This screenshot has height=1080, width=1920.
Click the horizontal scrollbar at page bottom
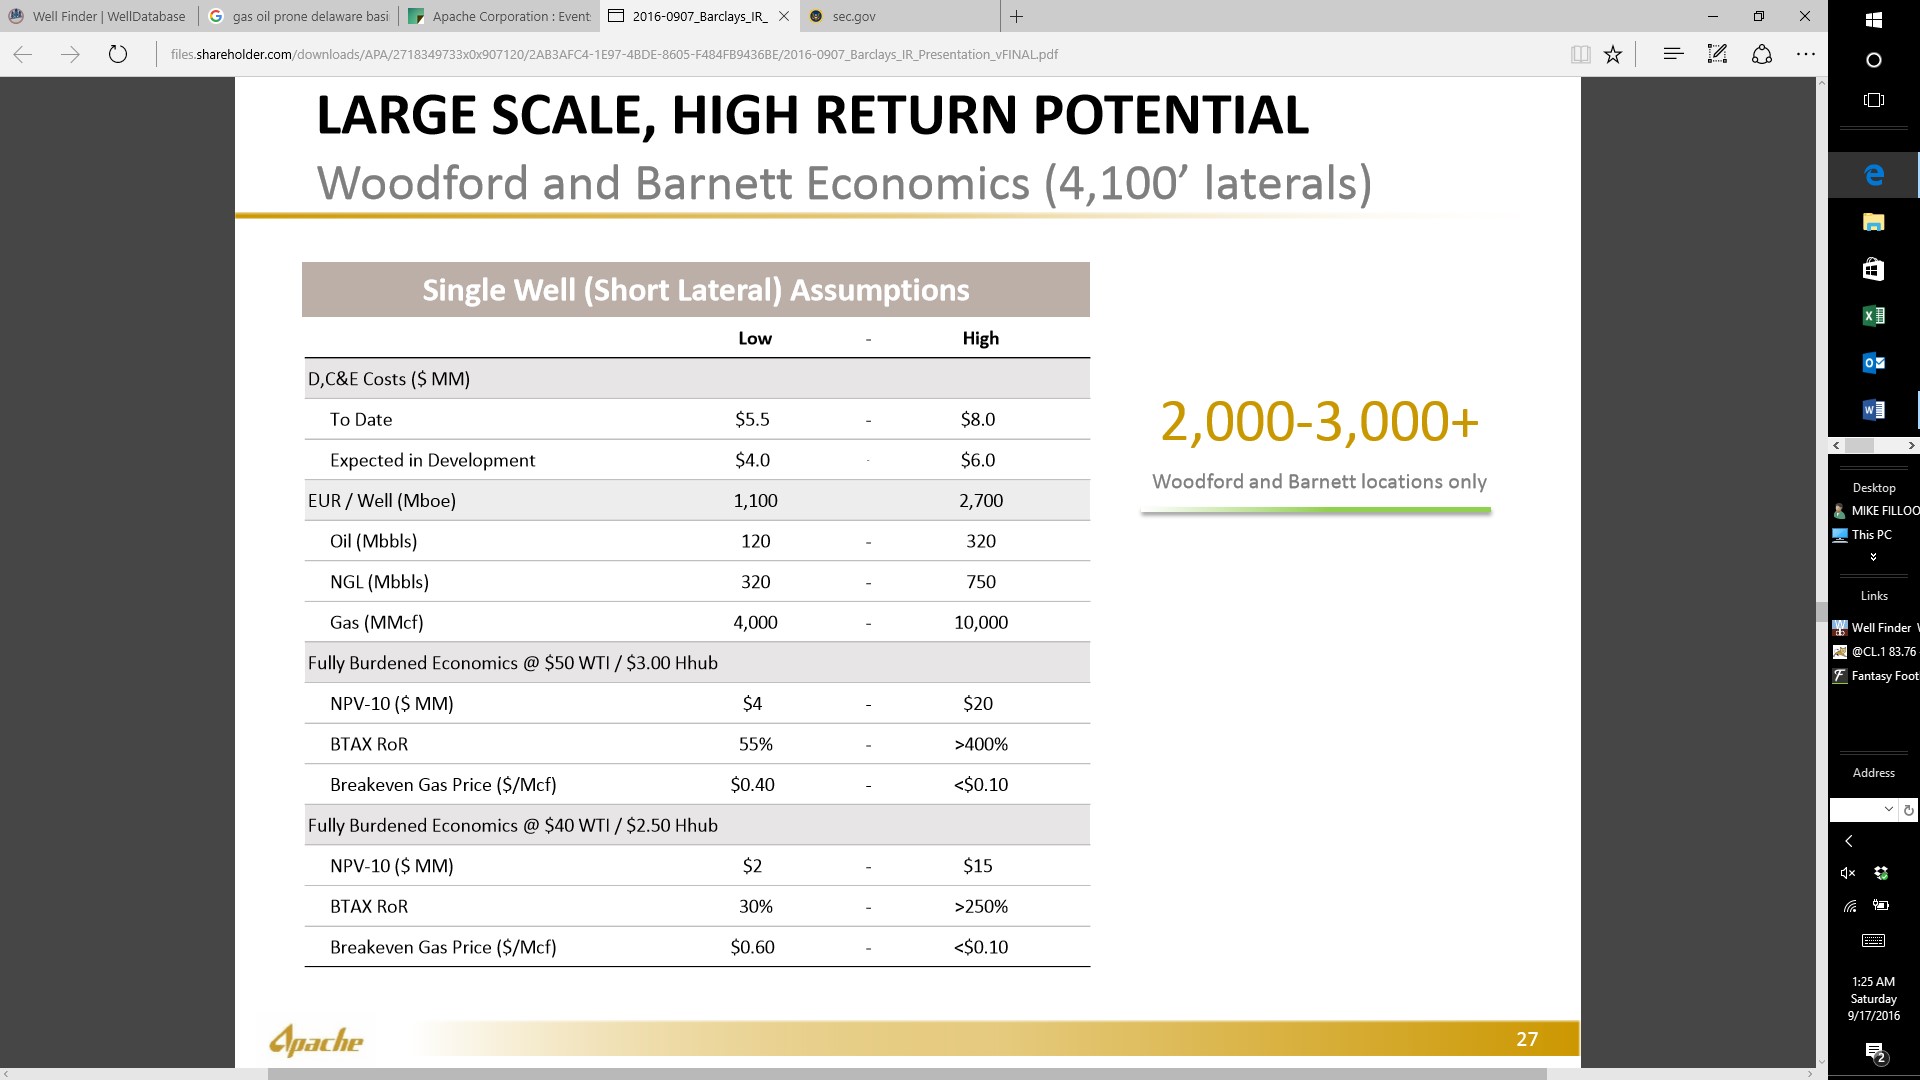(x=907, y=1074)
